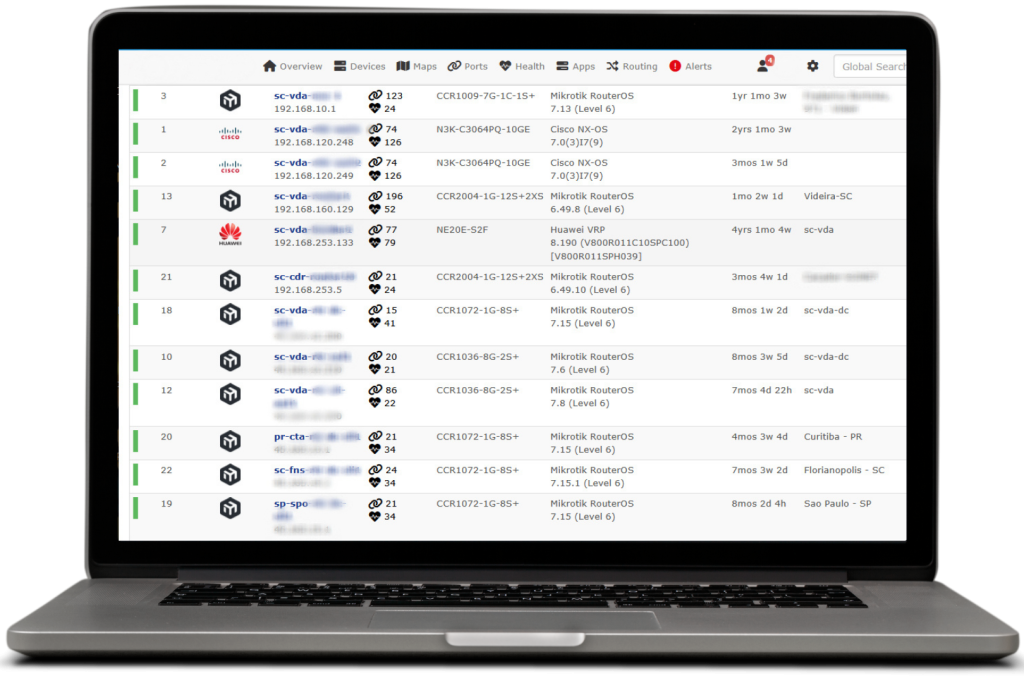The height and width of the screenshot is (683, 1024).
Task: Select location text Videira-SC
Action: click(827, 196)
